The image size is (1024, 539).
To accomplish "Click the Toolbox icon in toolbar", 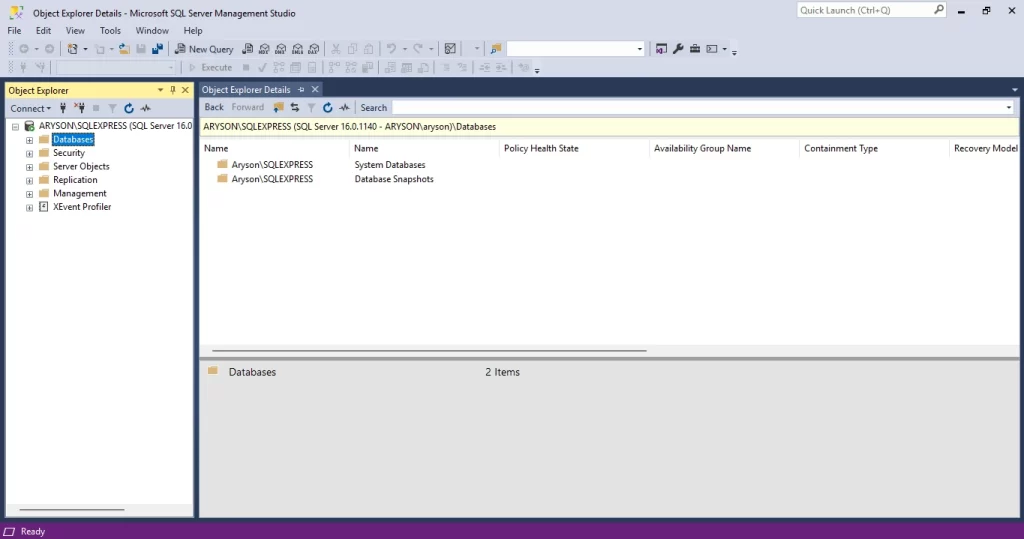I will (695, 49).
